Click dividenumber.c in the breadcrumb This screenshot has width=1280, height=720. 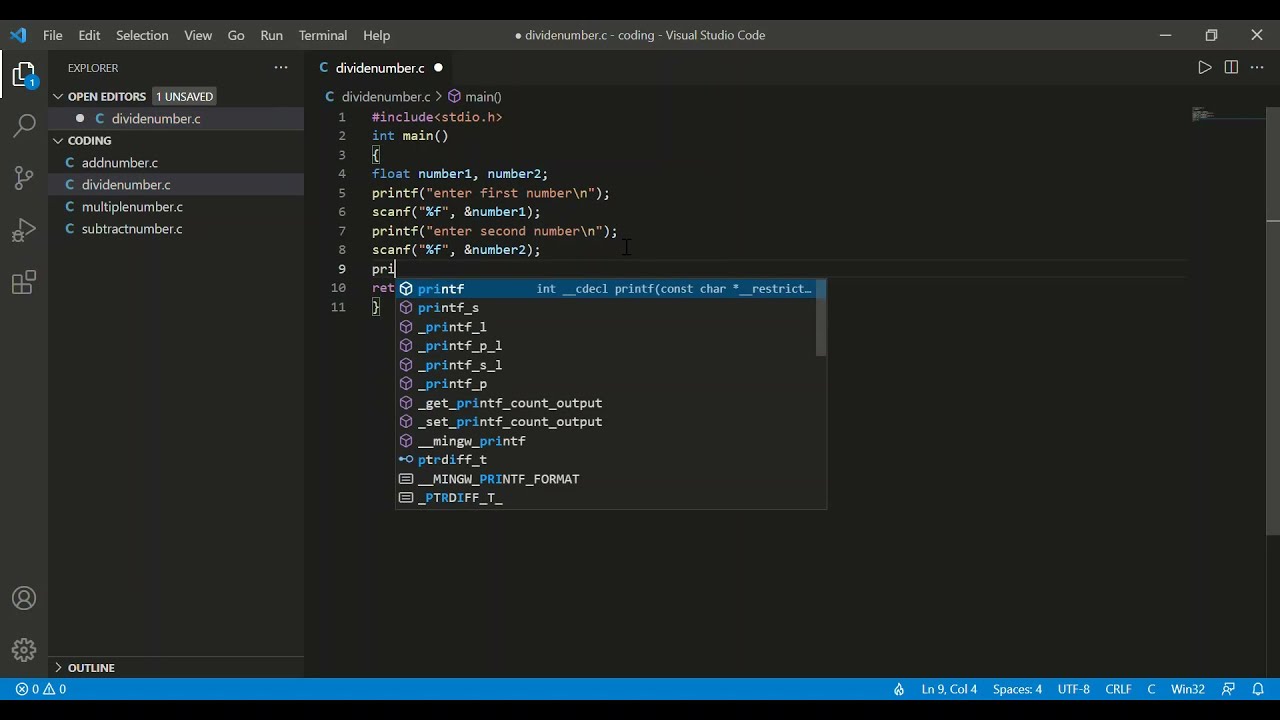coord(386,97)
